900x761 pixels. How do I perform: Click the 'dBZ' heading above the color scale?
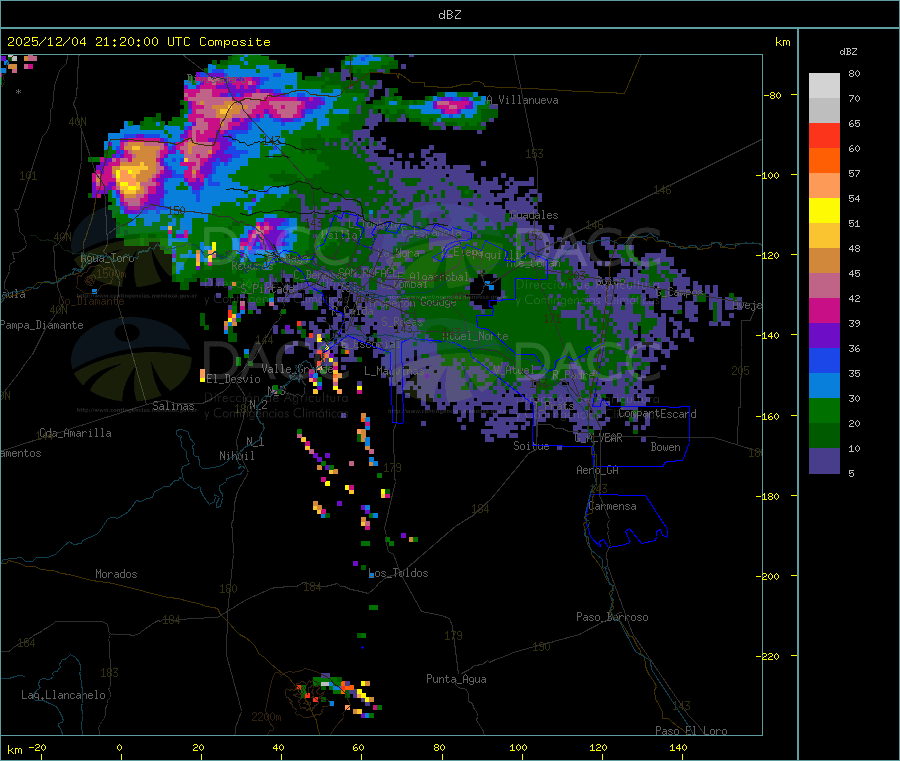(x=848, y=52)
